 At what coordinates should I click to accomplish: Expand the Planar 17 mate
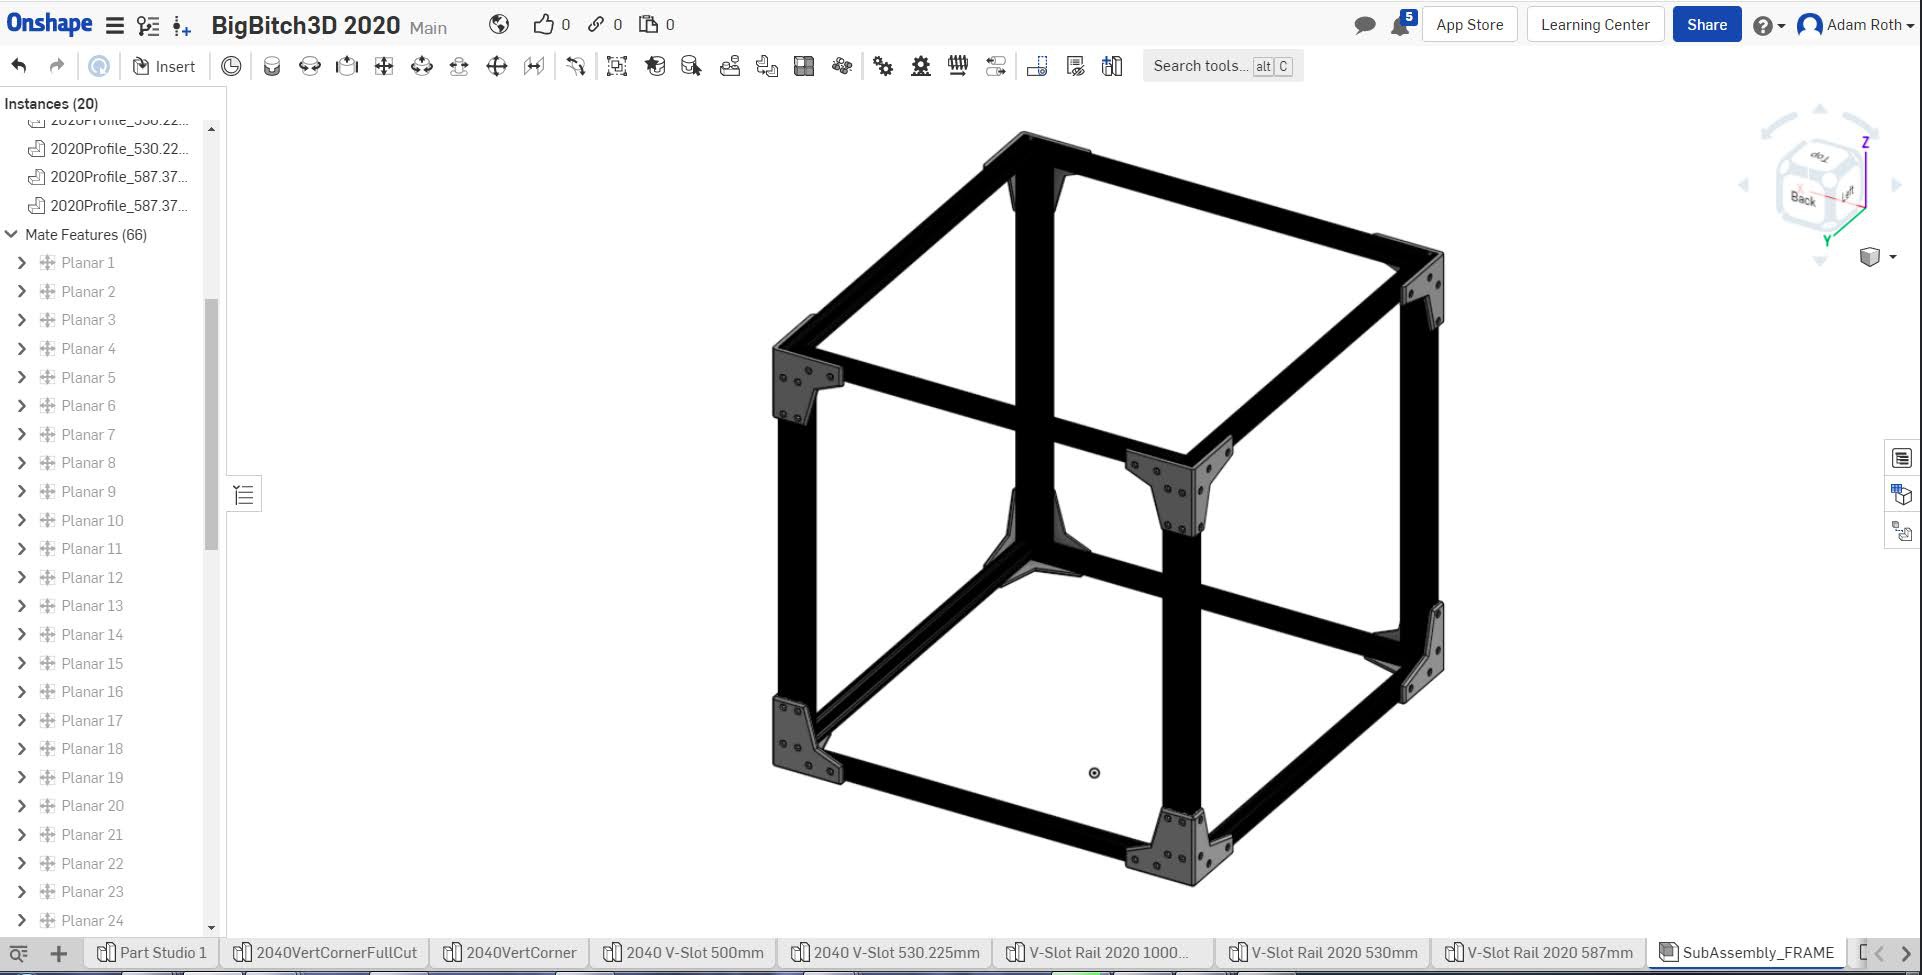(x=22, y=720)
